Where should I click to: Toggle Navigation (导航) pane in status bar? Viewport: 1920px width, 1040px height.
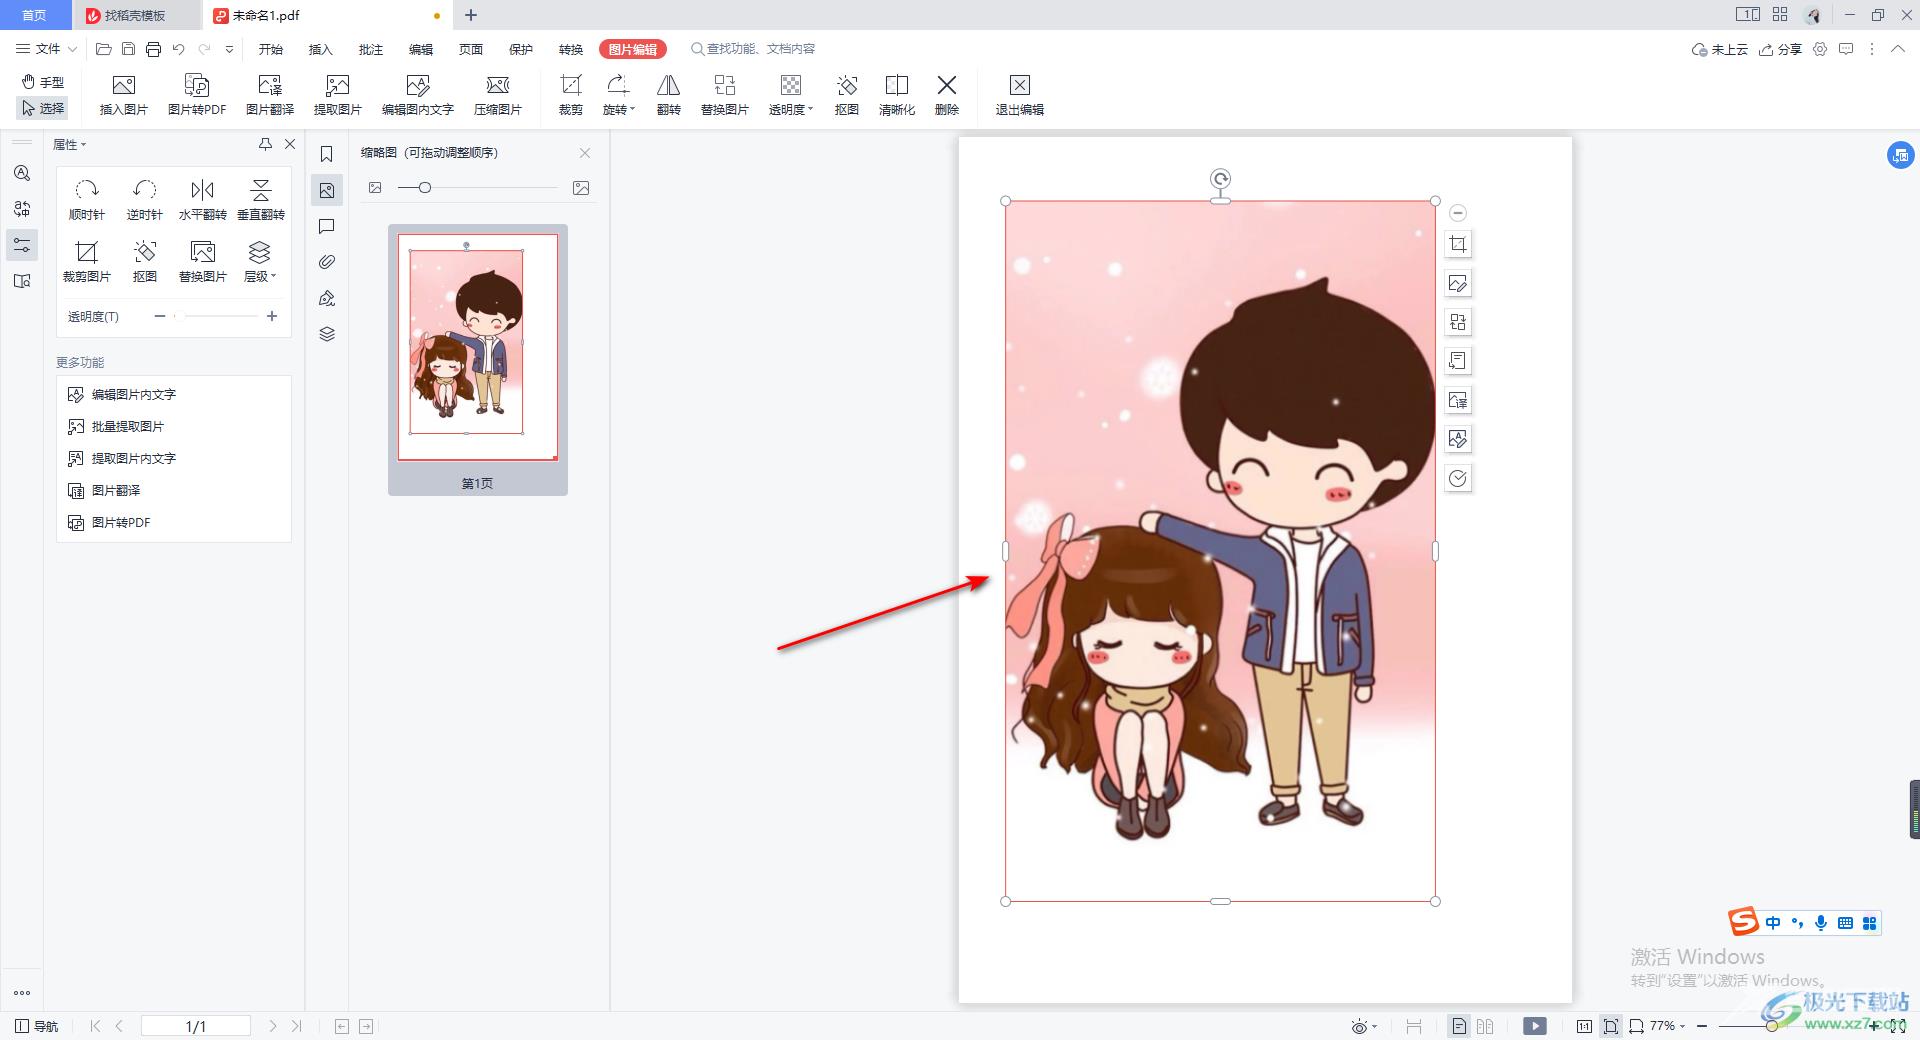[37, 1026]
